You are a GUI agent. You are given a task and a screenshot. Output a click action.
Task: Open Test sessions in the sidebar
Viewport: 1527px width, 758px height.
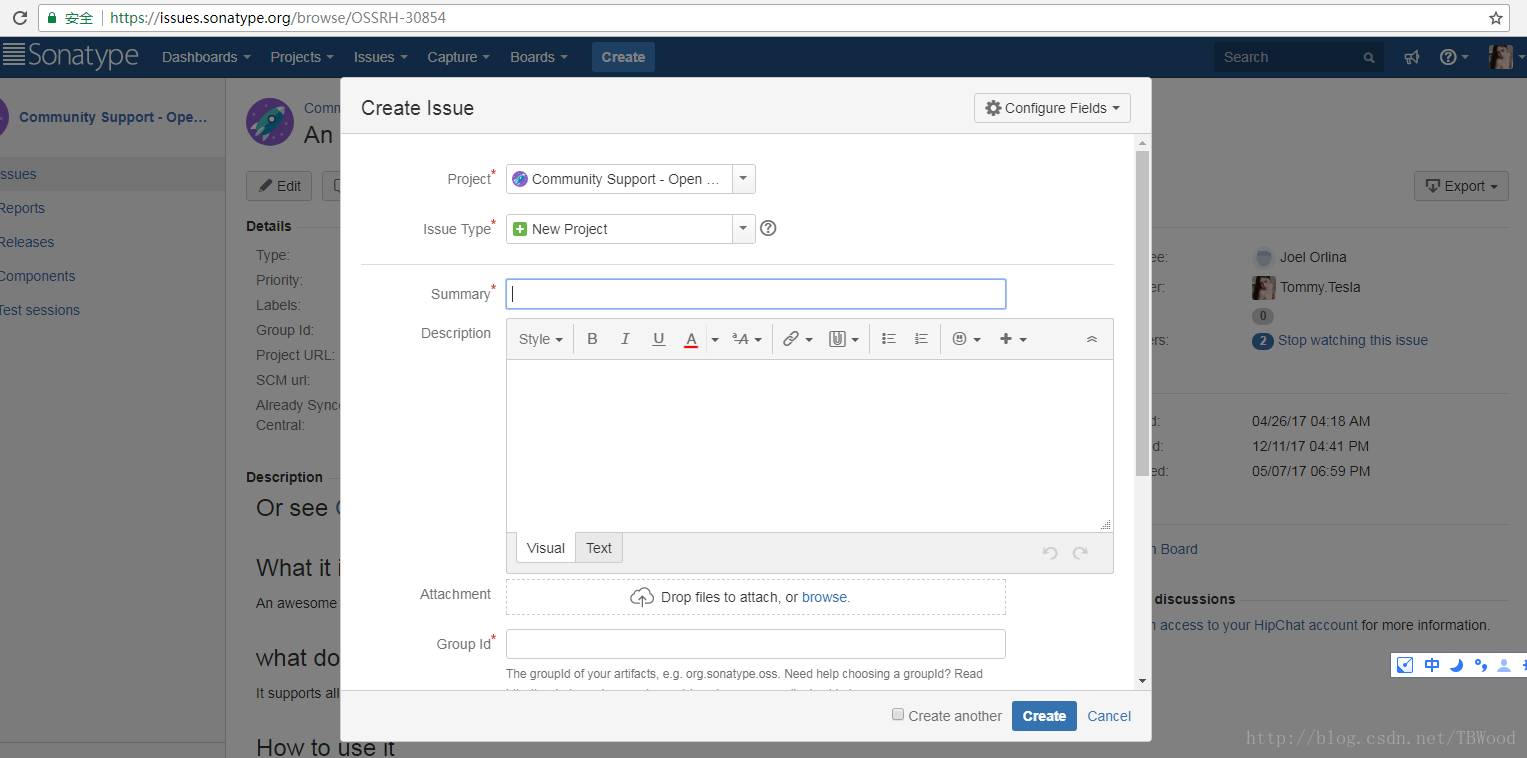[x=40, y=310]
